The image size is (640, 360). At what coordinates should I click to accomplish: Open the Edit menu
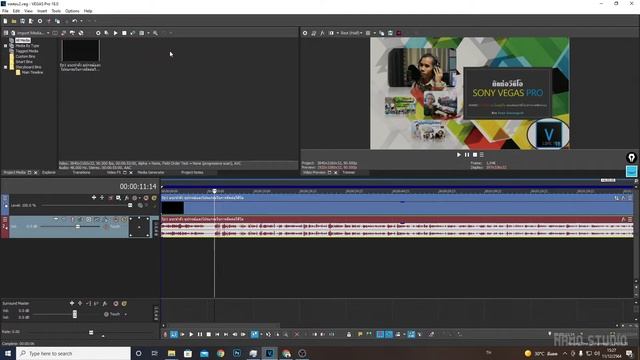tap(16, 11)
